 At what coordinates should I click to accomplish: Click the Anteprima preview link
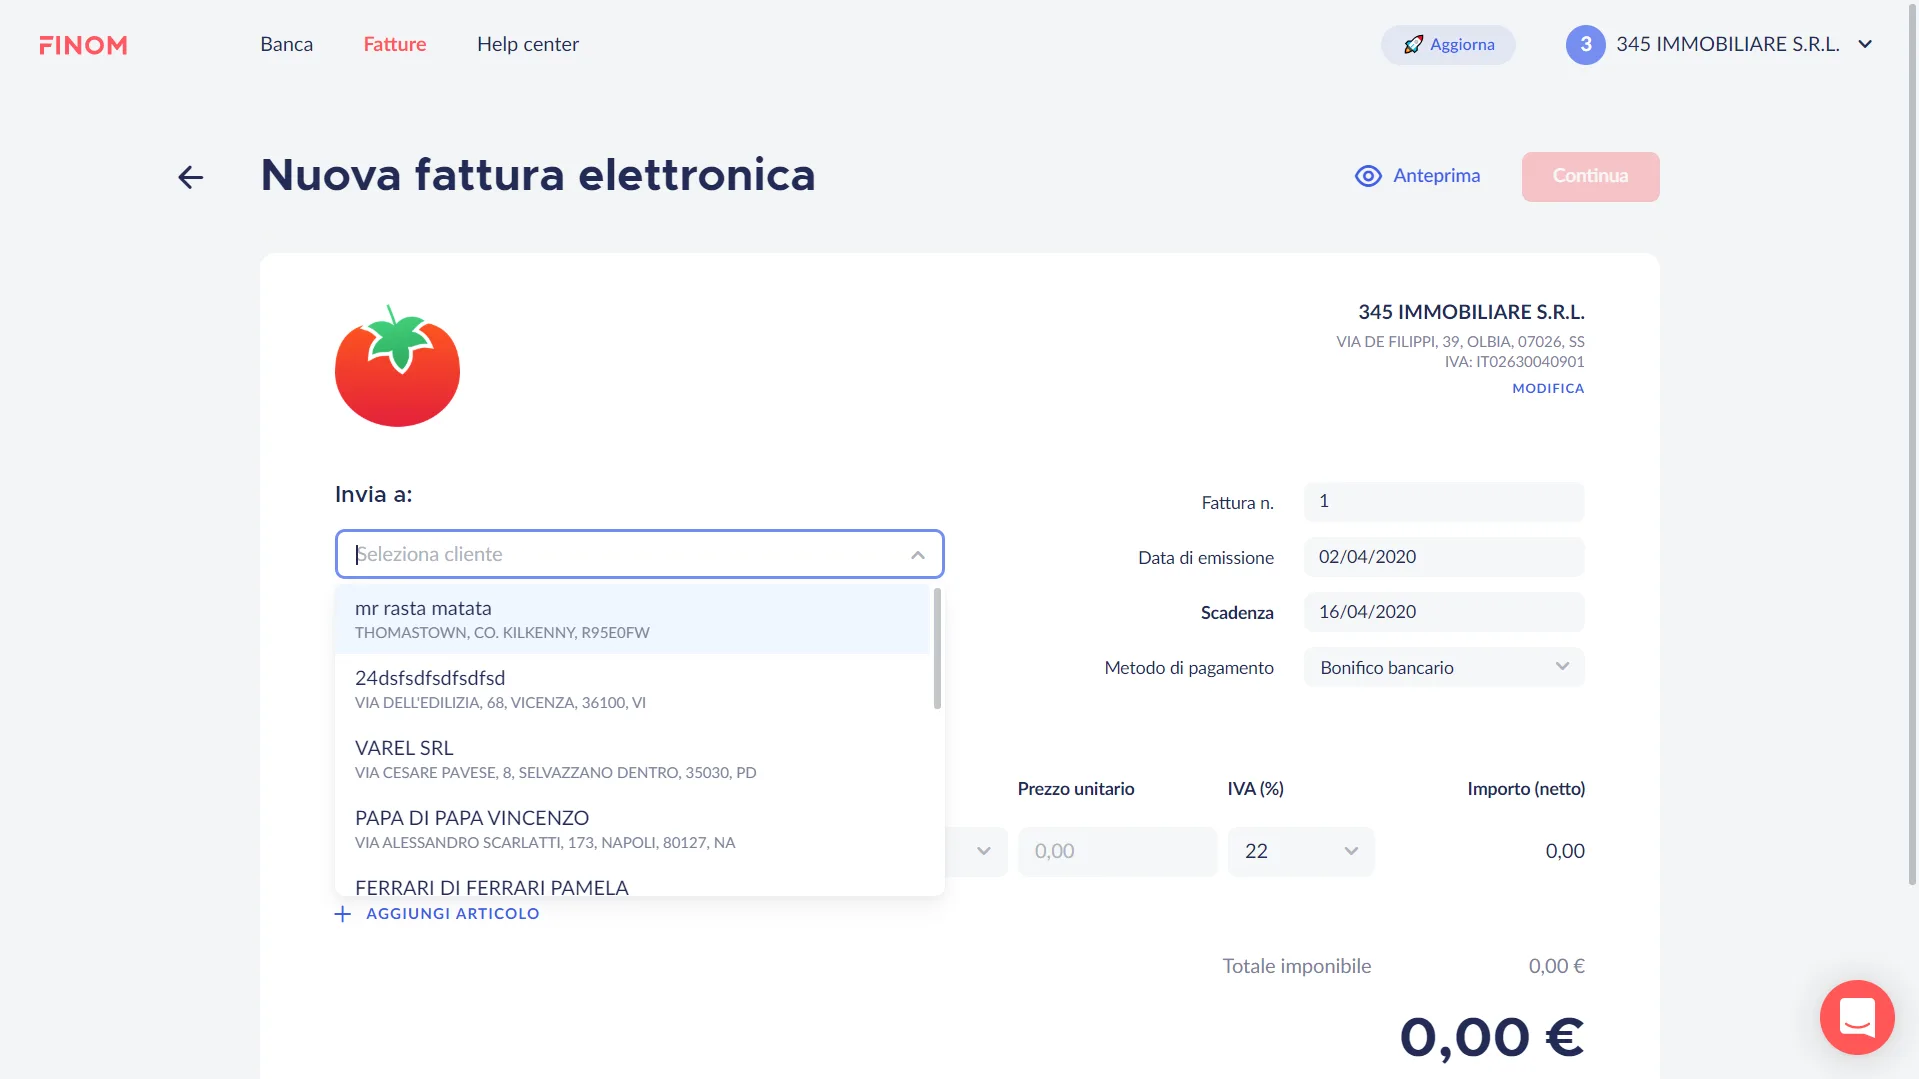coord(1417,176)
